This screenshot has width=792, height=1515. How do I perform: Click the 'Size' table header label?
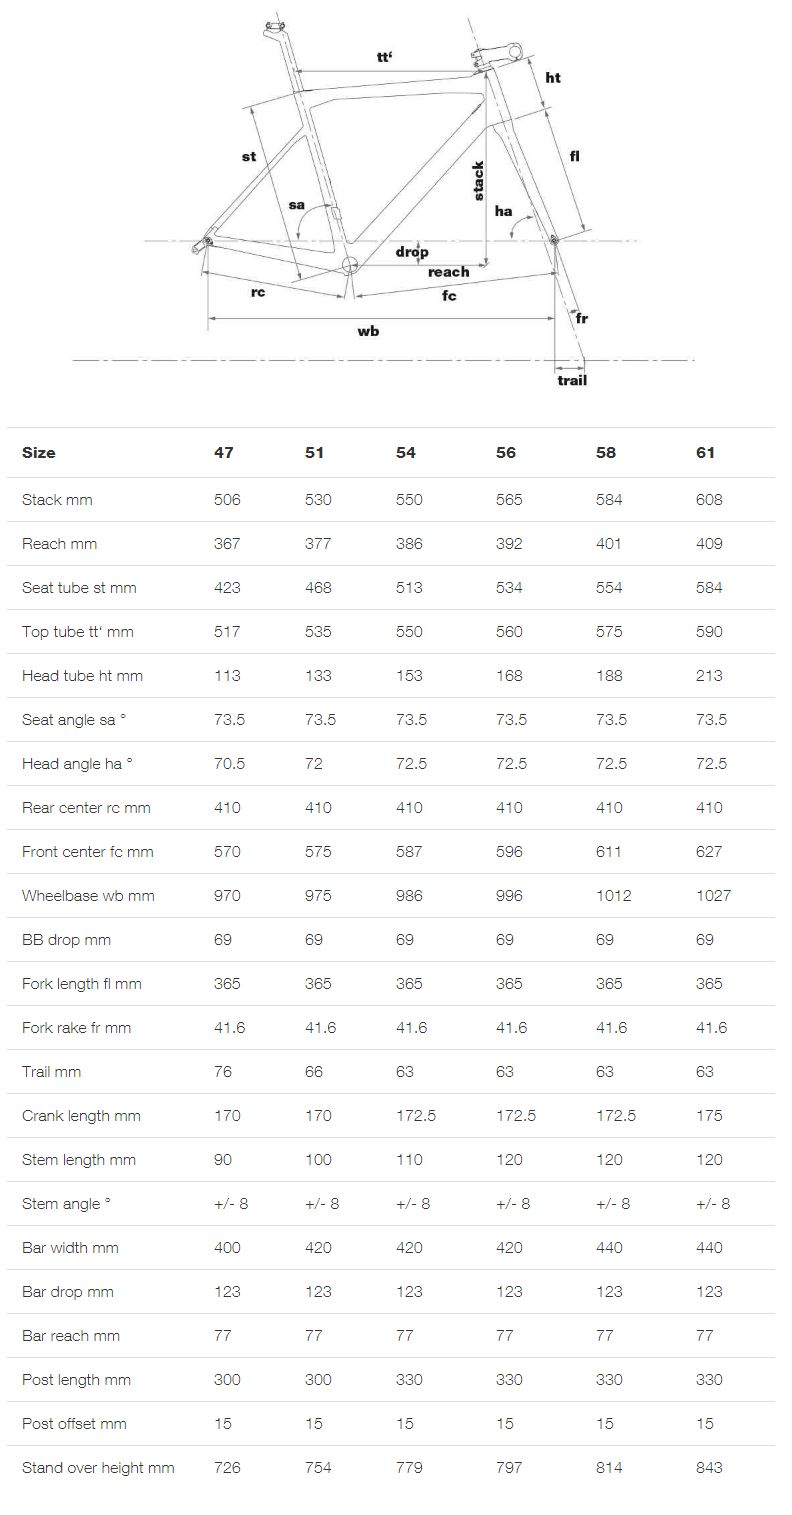pos(39,453)
